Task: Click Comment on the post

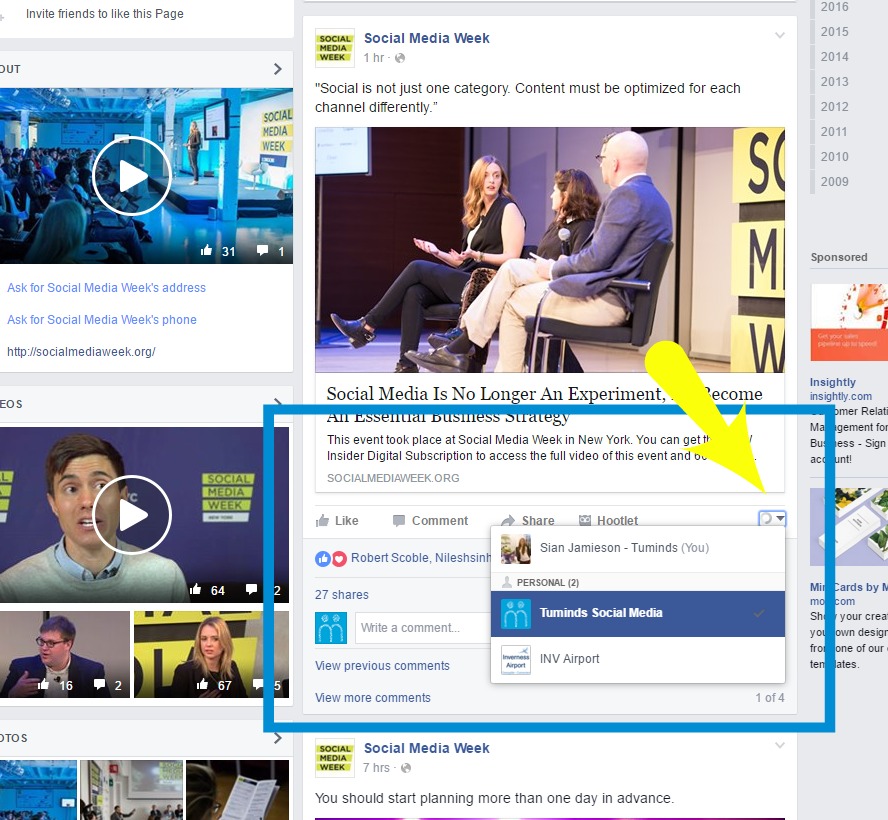Action: [430, 520]
